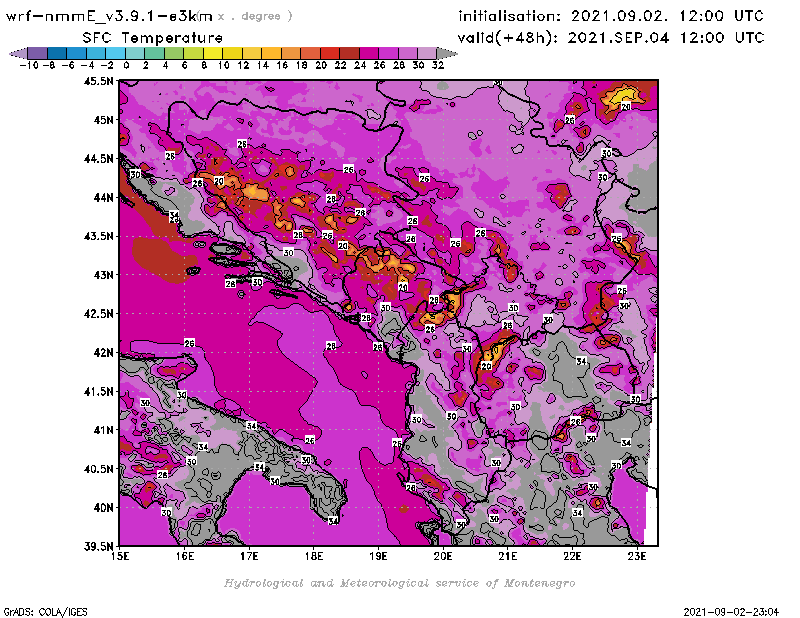Click the '18E' longitude label
The width and height of the screenshot is (800, 618).
coord(314,556)
